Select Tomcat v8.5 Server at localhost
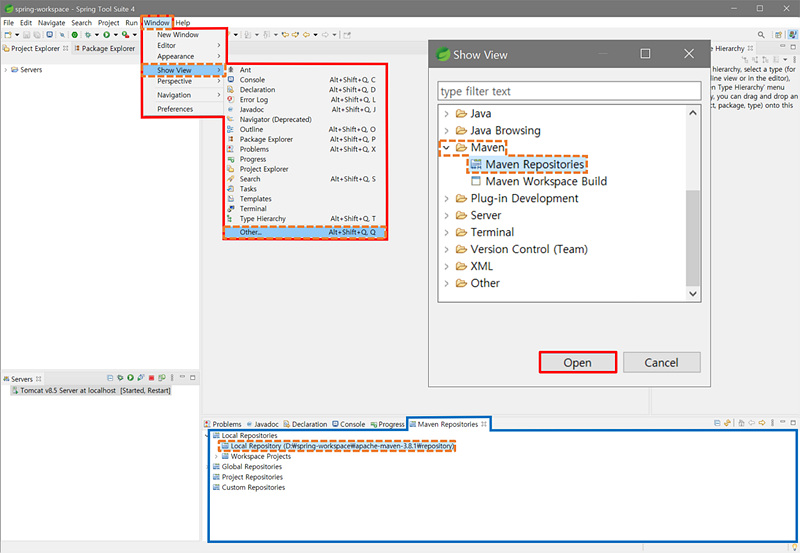 91,390
